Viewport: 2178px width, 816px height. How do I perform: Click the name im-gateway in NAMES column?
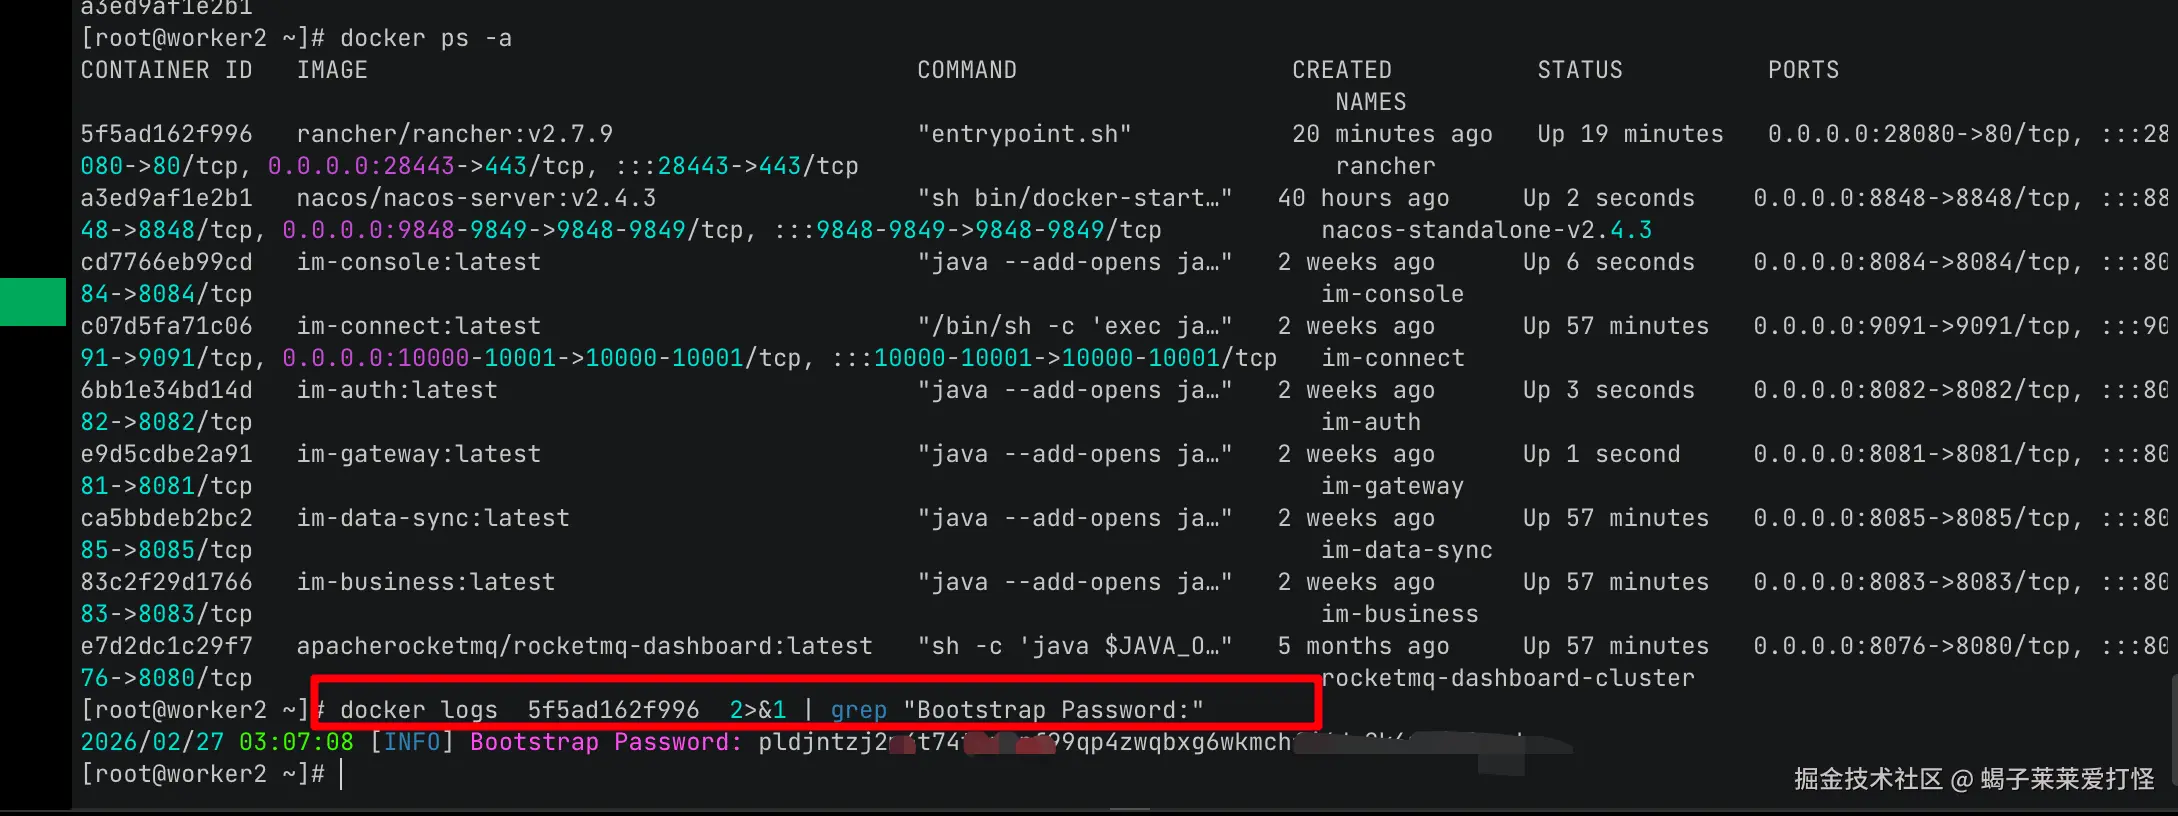(1393, 486)
